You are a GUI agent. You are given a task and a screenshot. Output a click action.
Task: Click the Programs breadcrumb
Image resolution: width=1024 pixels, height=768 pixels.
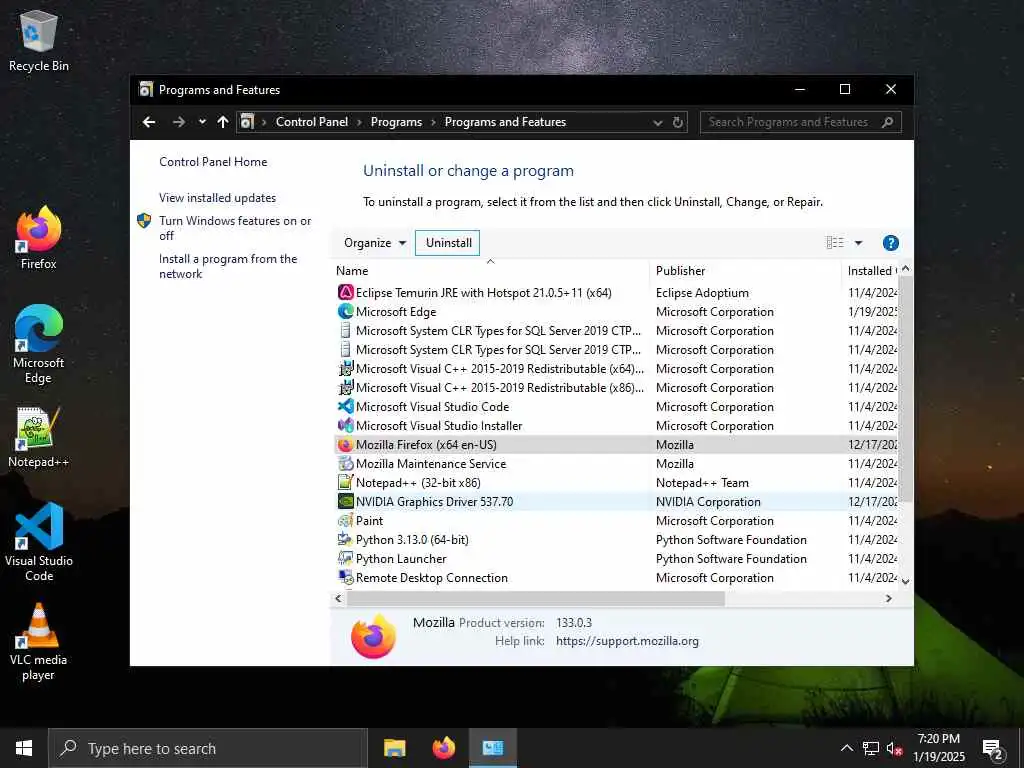[x=396, y=122]
